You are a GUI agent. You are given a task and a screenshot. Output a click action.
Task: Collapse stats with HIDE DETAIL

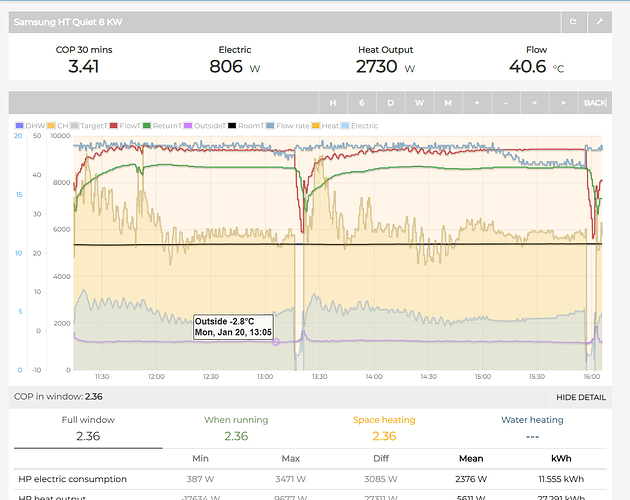(x=581, y=397)
